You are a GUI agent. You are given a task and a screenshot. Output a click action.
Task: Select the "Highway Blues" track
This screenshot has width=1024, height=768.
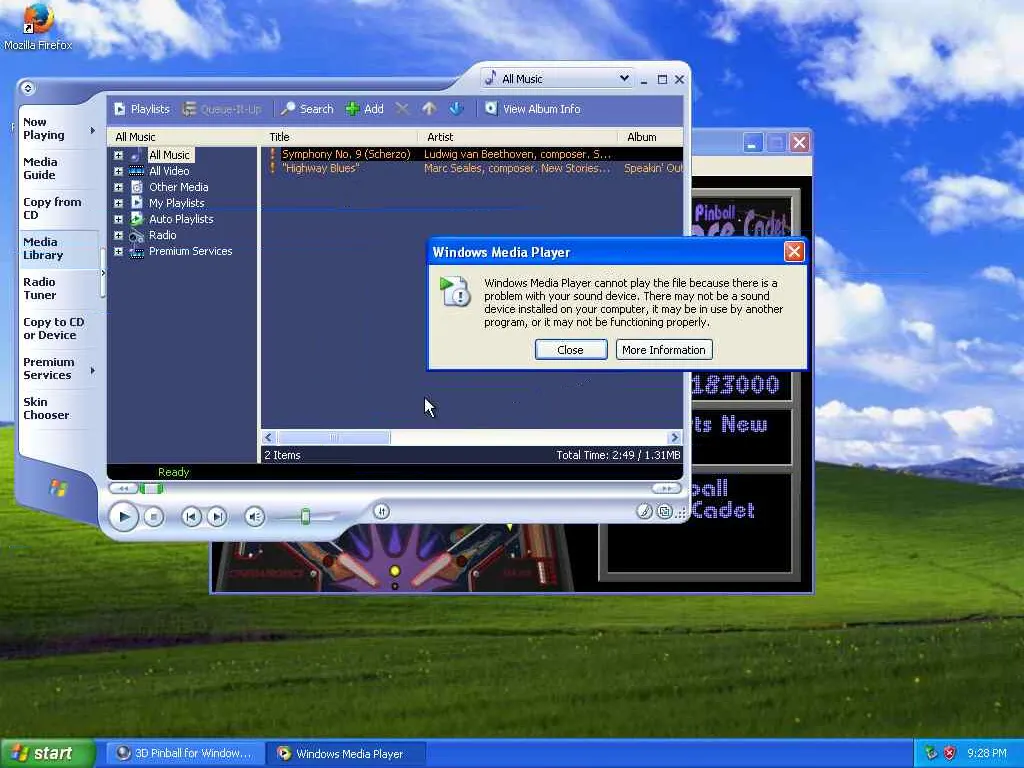pos(321,168)
